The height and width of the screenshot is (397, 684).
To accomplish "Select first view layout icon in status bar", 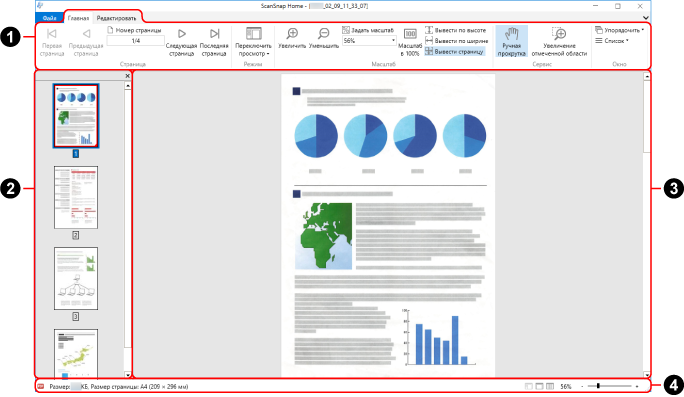I will point(529,387).
